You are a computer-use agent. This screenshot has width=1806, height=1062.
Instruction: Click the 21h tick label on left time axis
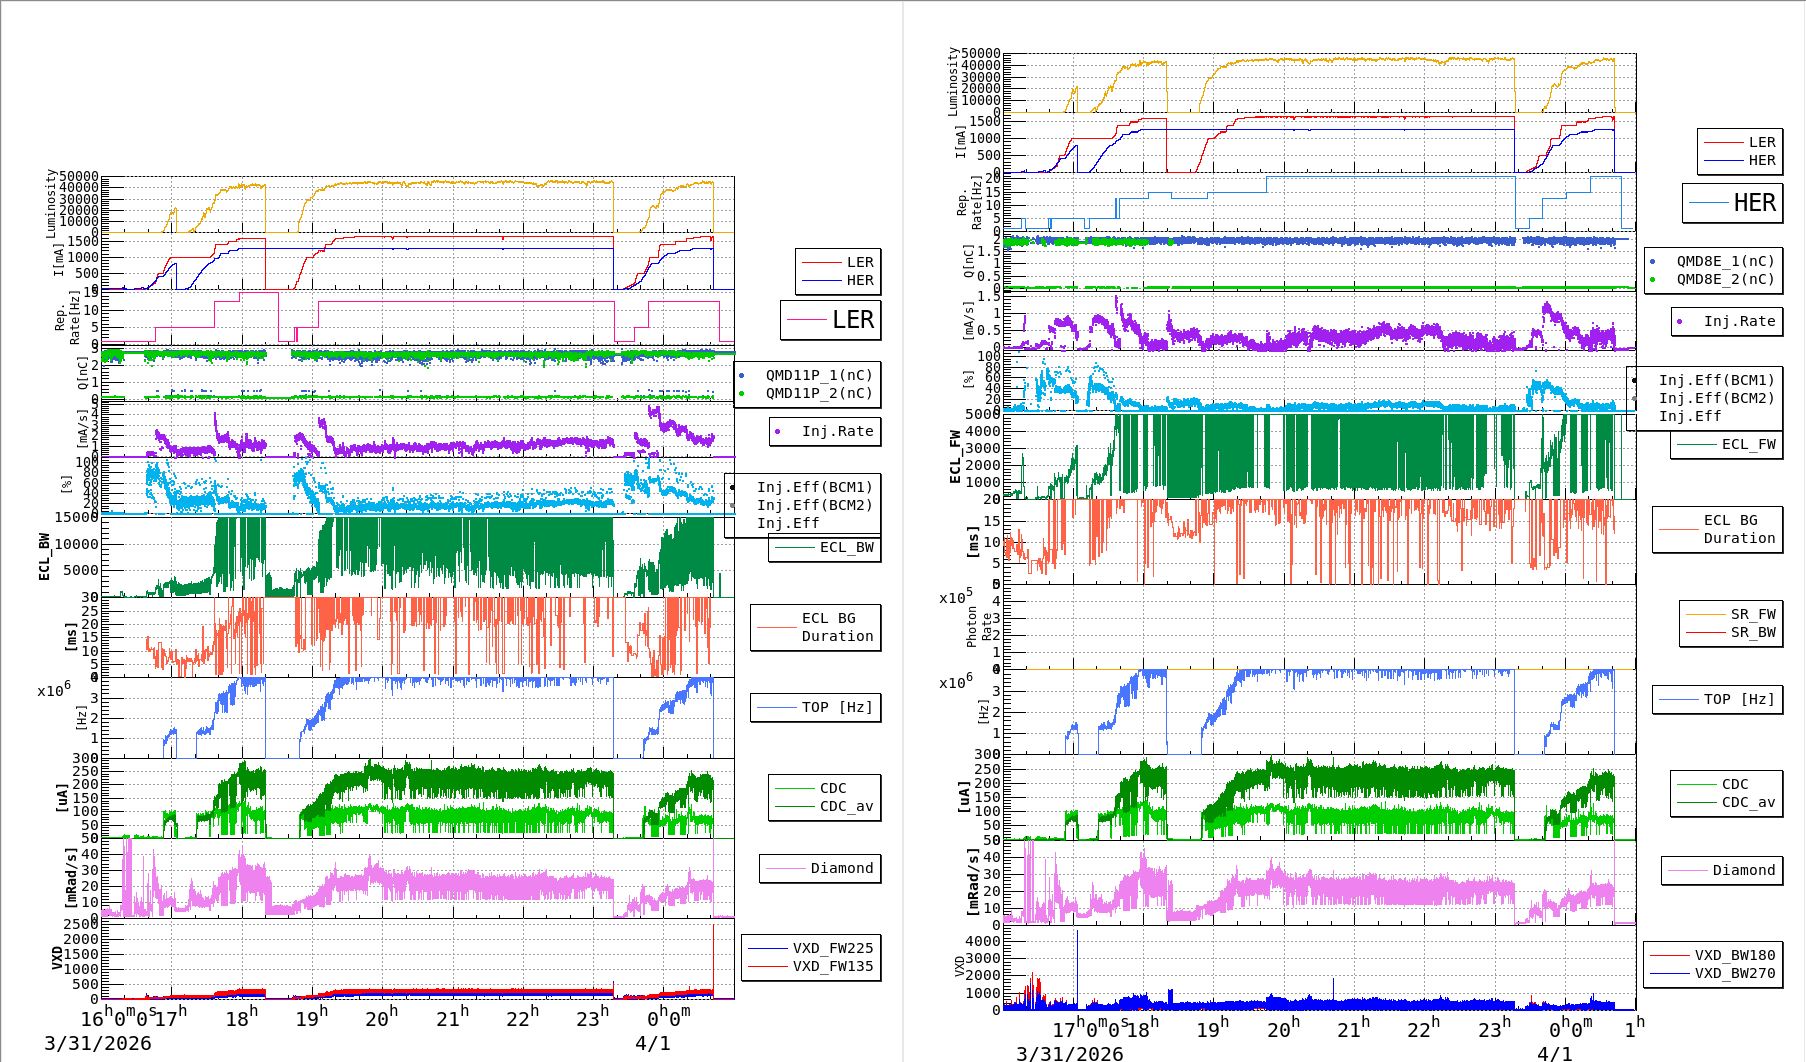452,1018
